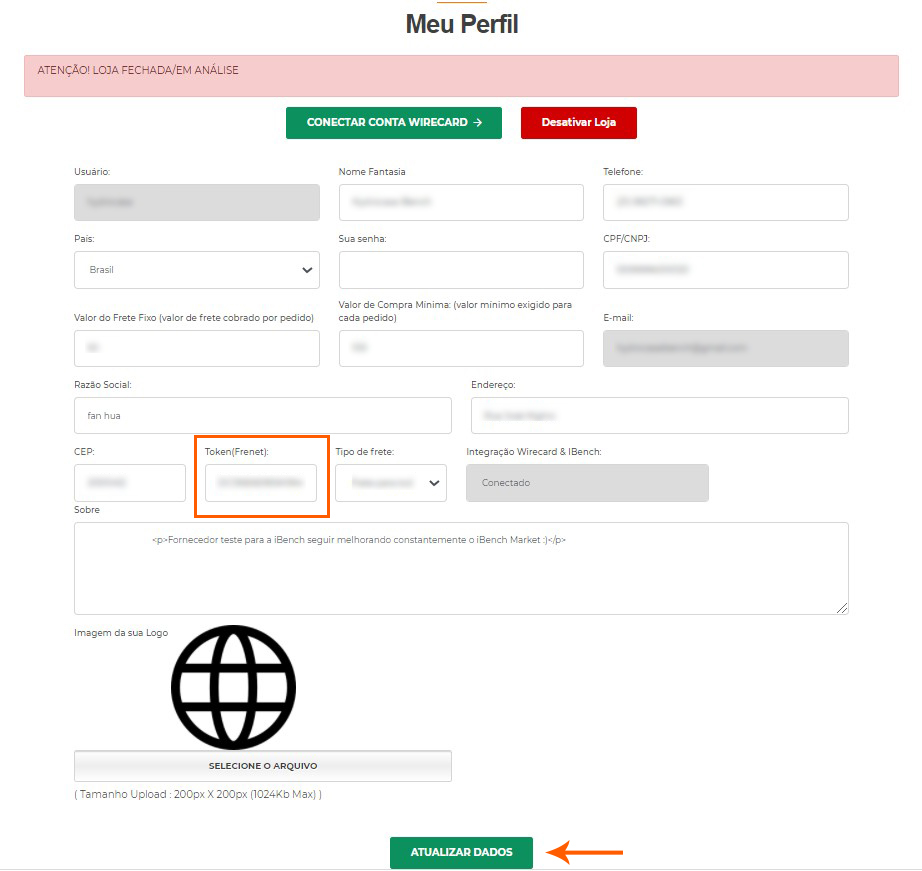The height and width of the screenshot is (871, 922).
Task: Click the red Desativar Loja button
Action: pyautogui.click(x=578, y=123)
